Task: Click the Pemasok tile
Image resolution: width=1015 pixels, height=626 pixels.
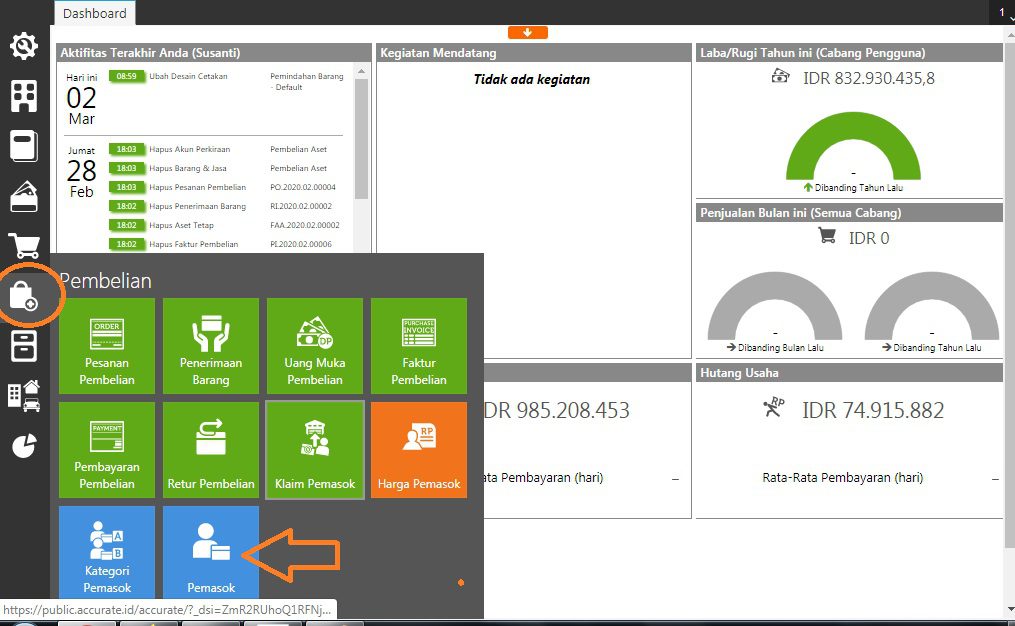Action: coord(211,551)
